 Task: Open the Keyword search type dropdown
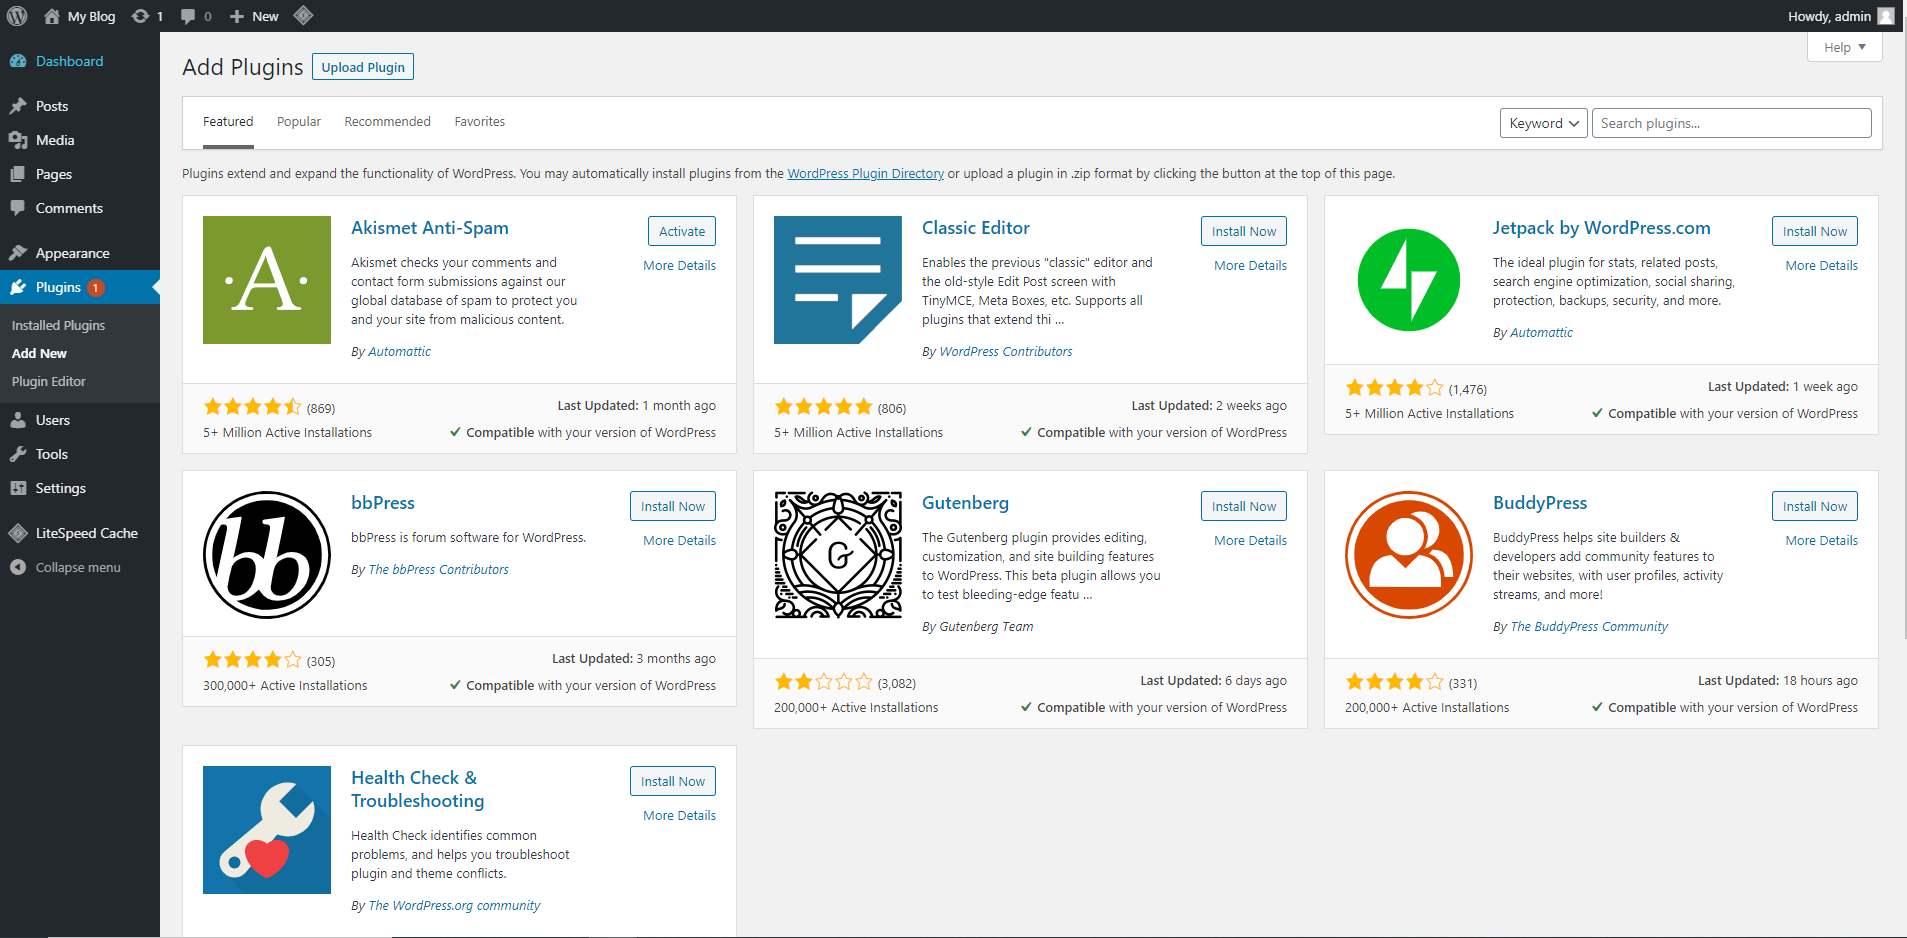click(x=1543, y=123)
